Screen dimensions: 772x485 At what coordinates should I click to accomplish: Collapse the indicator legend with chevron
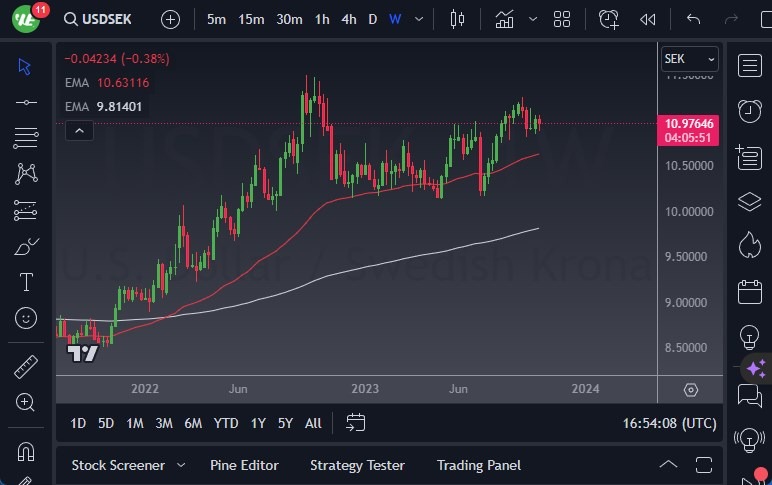click(79, 130)
